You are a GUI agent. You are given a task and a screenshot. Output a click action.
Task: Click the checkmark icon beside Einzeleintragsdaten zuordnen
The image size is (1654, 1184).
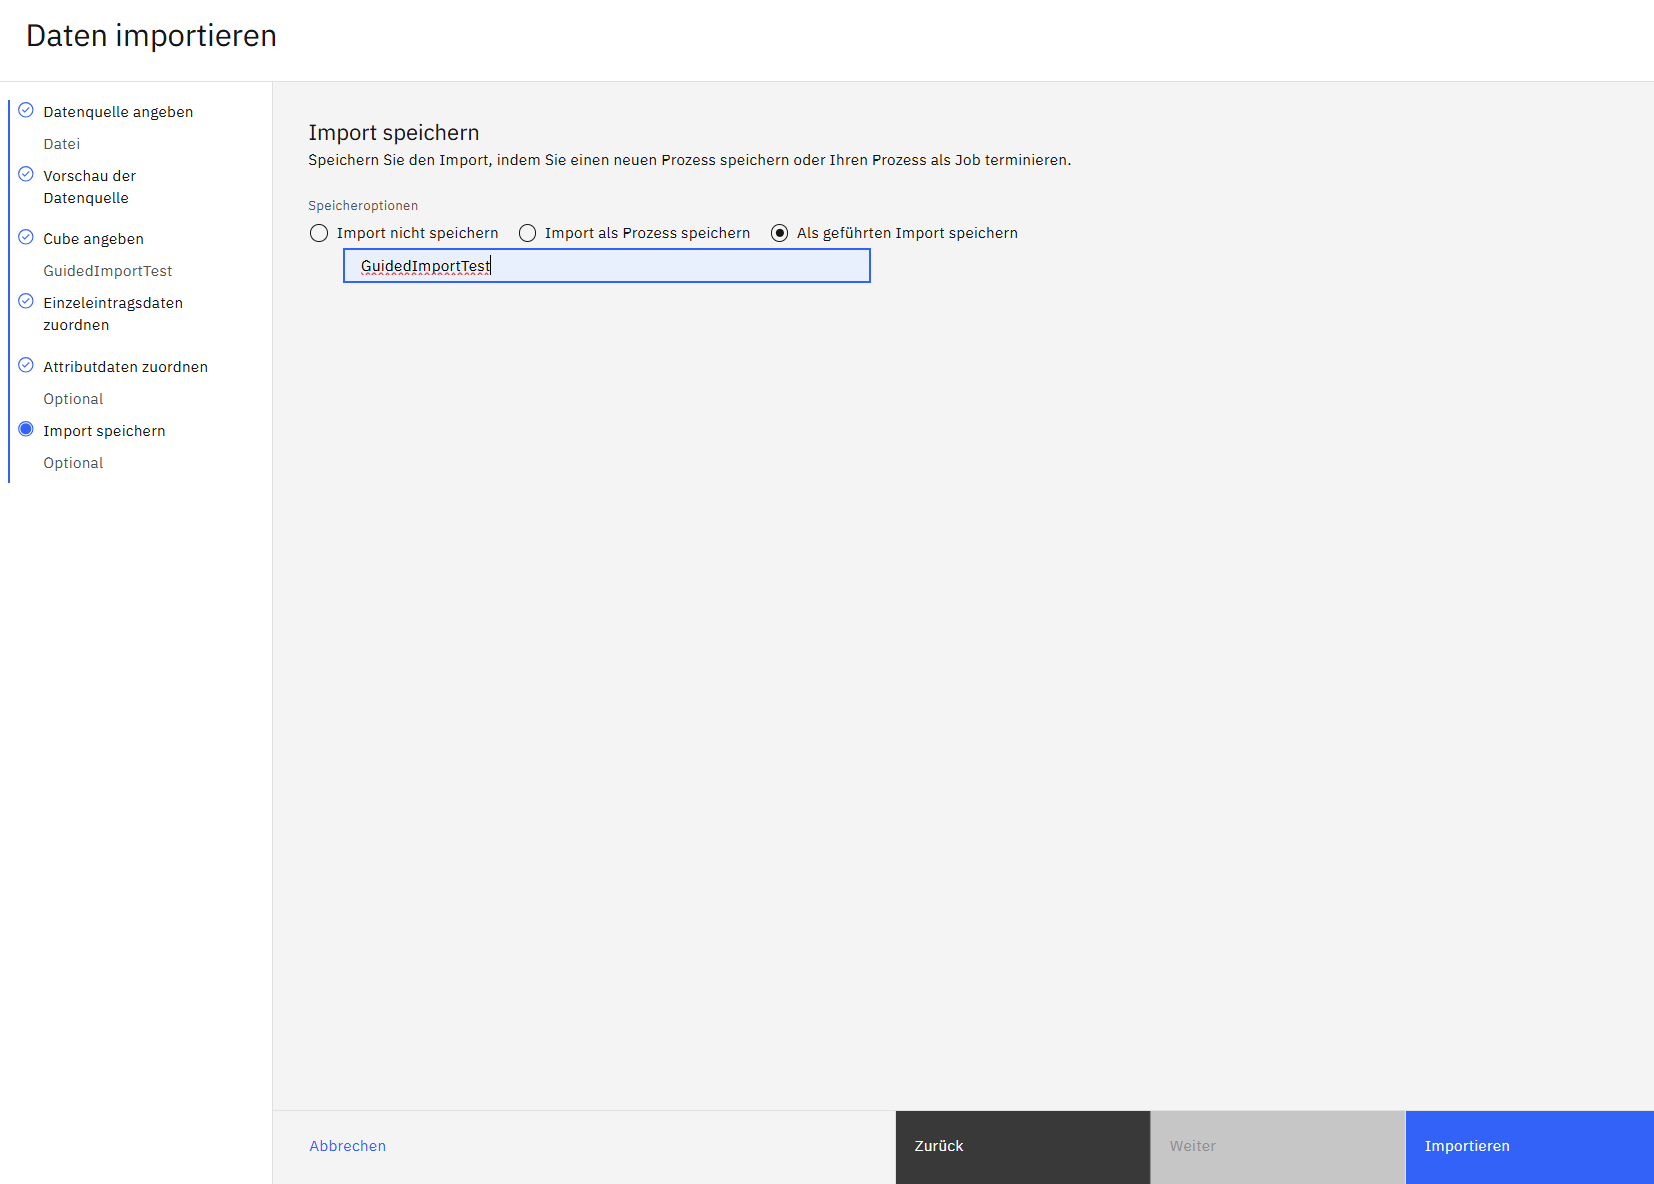click(26, 302)
